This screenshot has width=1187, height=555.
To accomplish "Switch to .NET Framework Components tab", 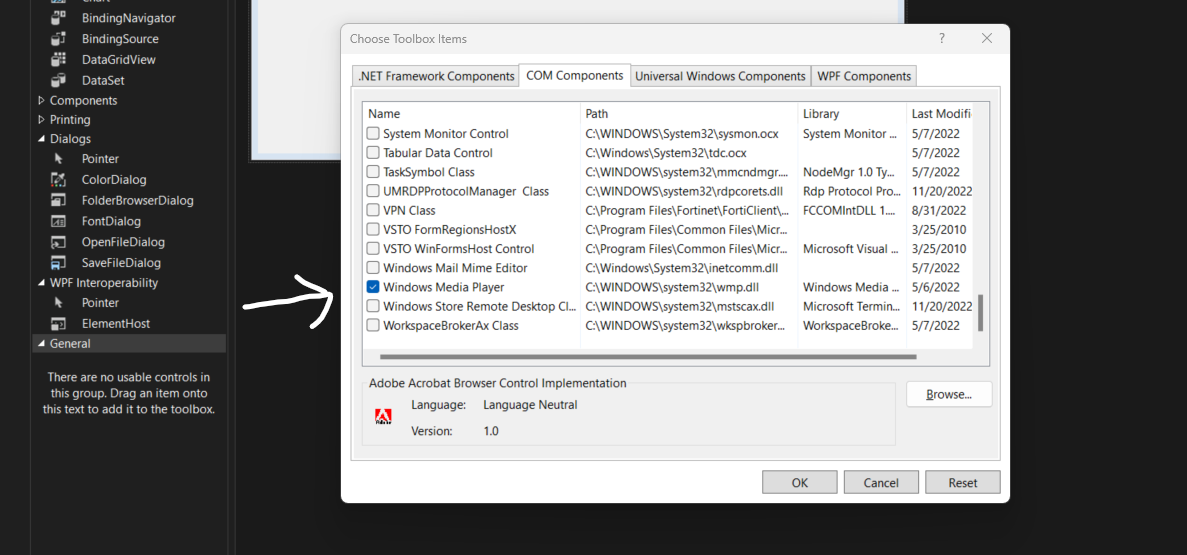I will [436, 76].
